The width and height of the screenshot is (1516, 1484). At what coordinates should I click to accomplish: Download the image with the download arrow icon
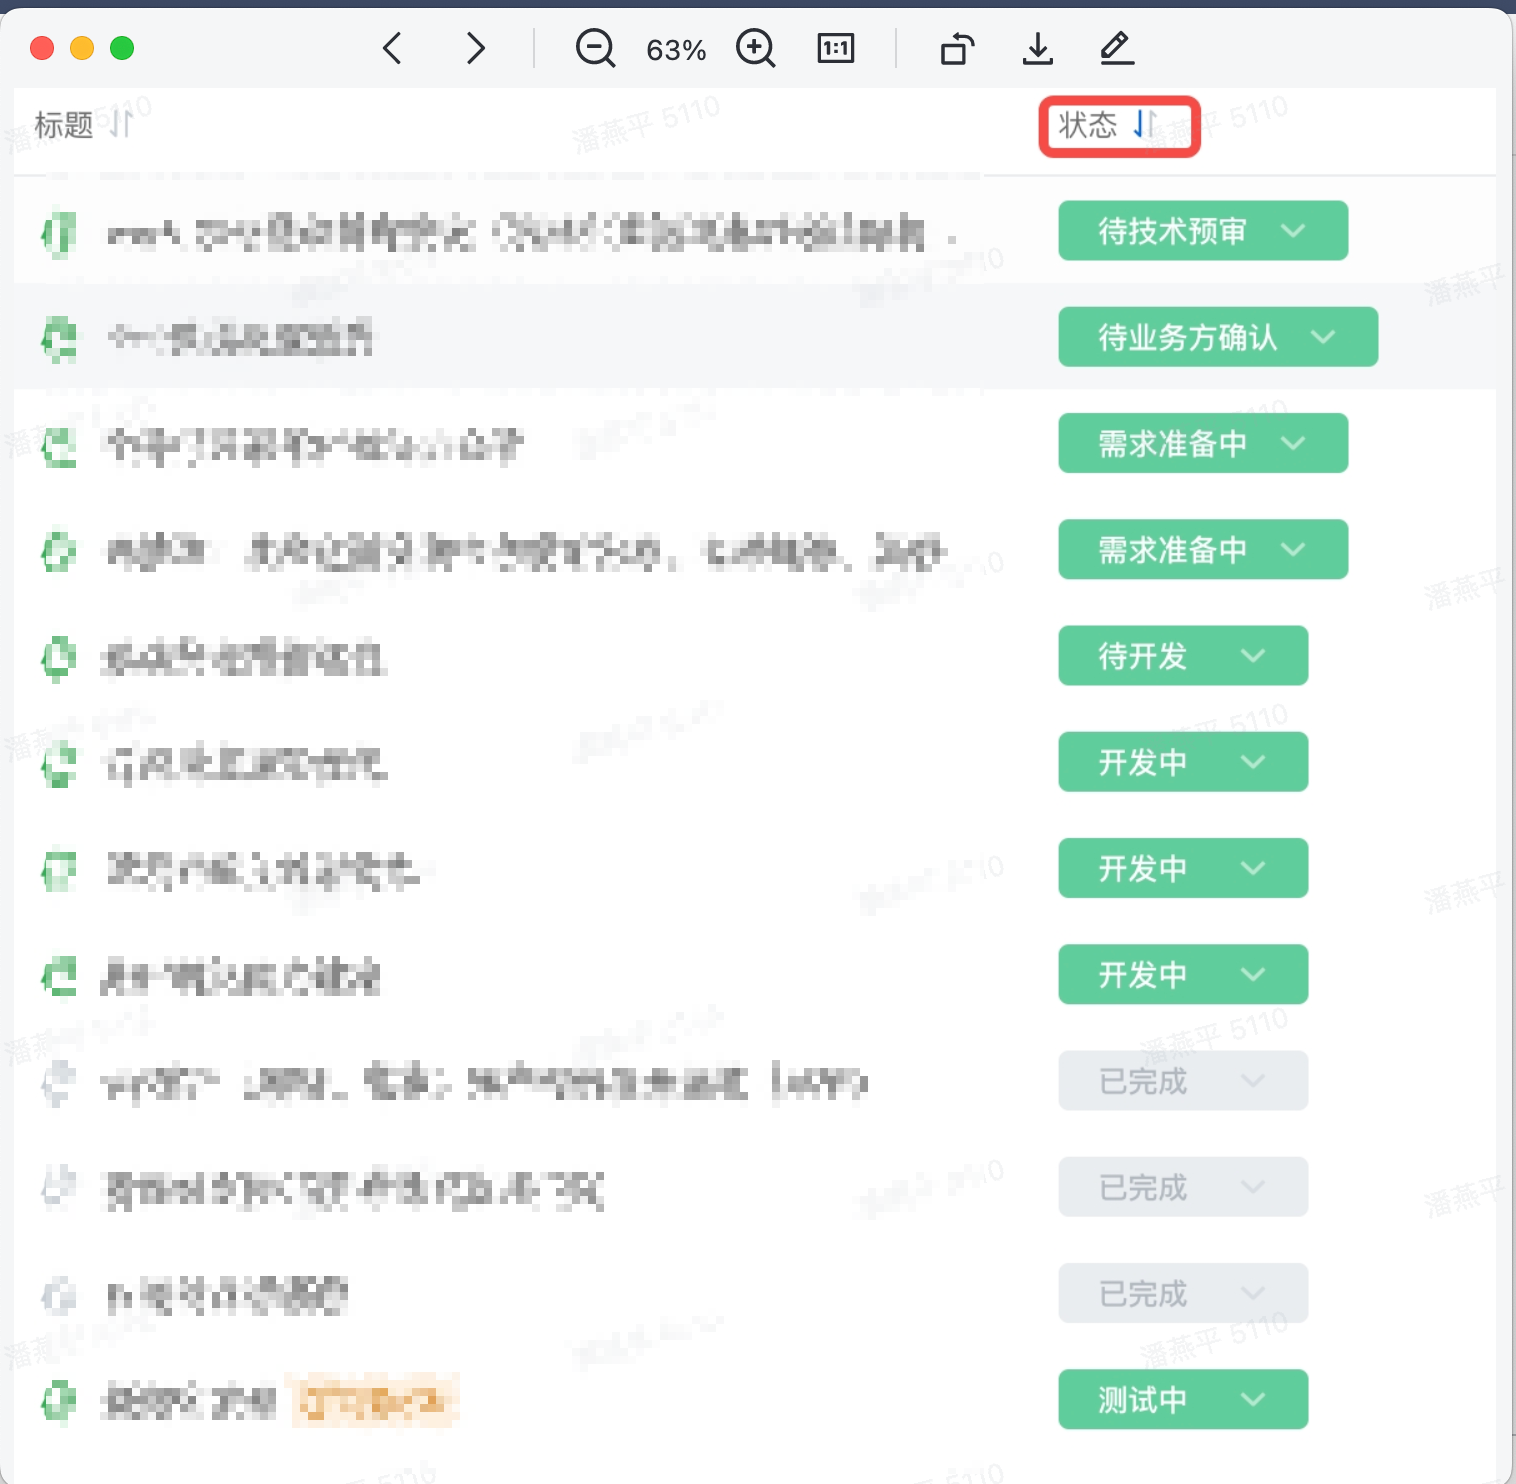click(x=1038, y=48)
